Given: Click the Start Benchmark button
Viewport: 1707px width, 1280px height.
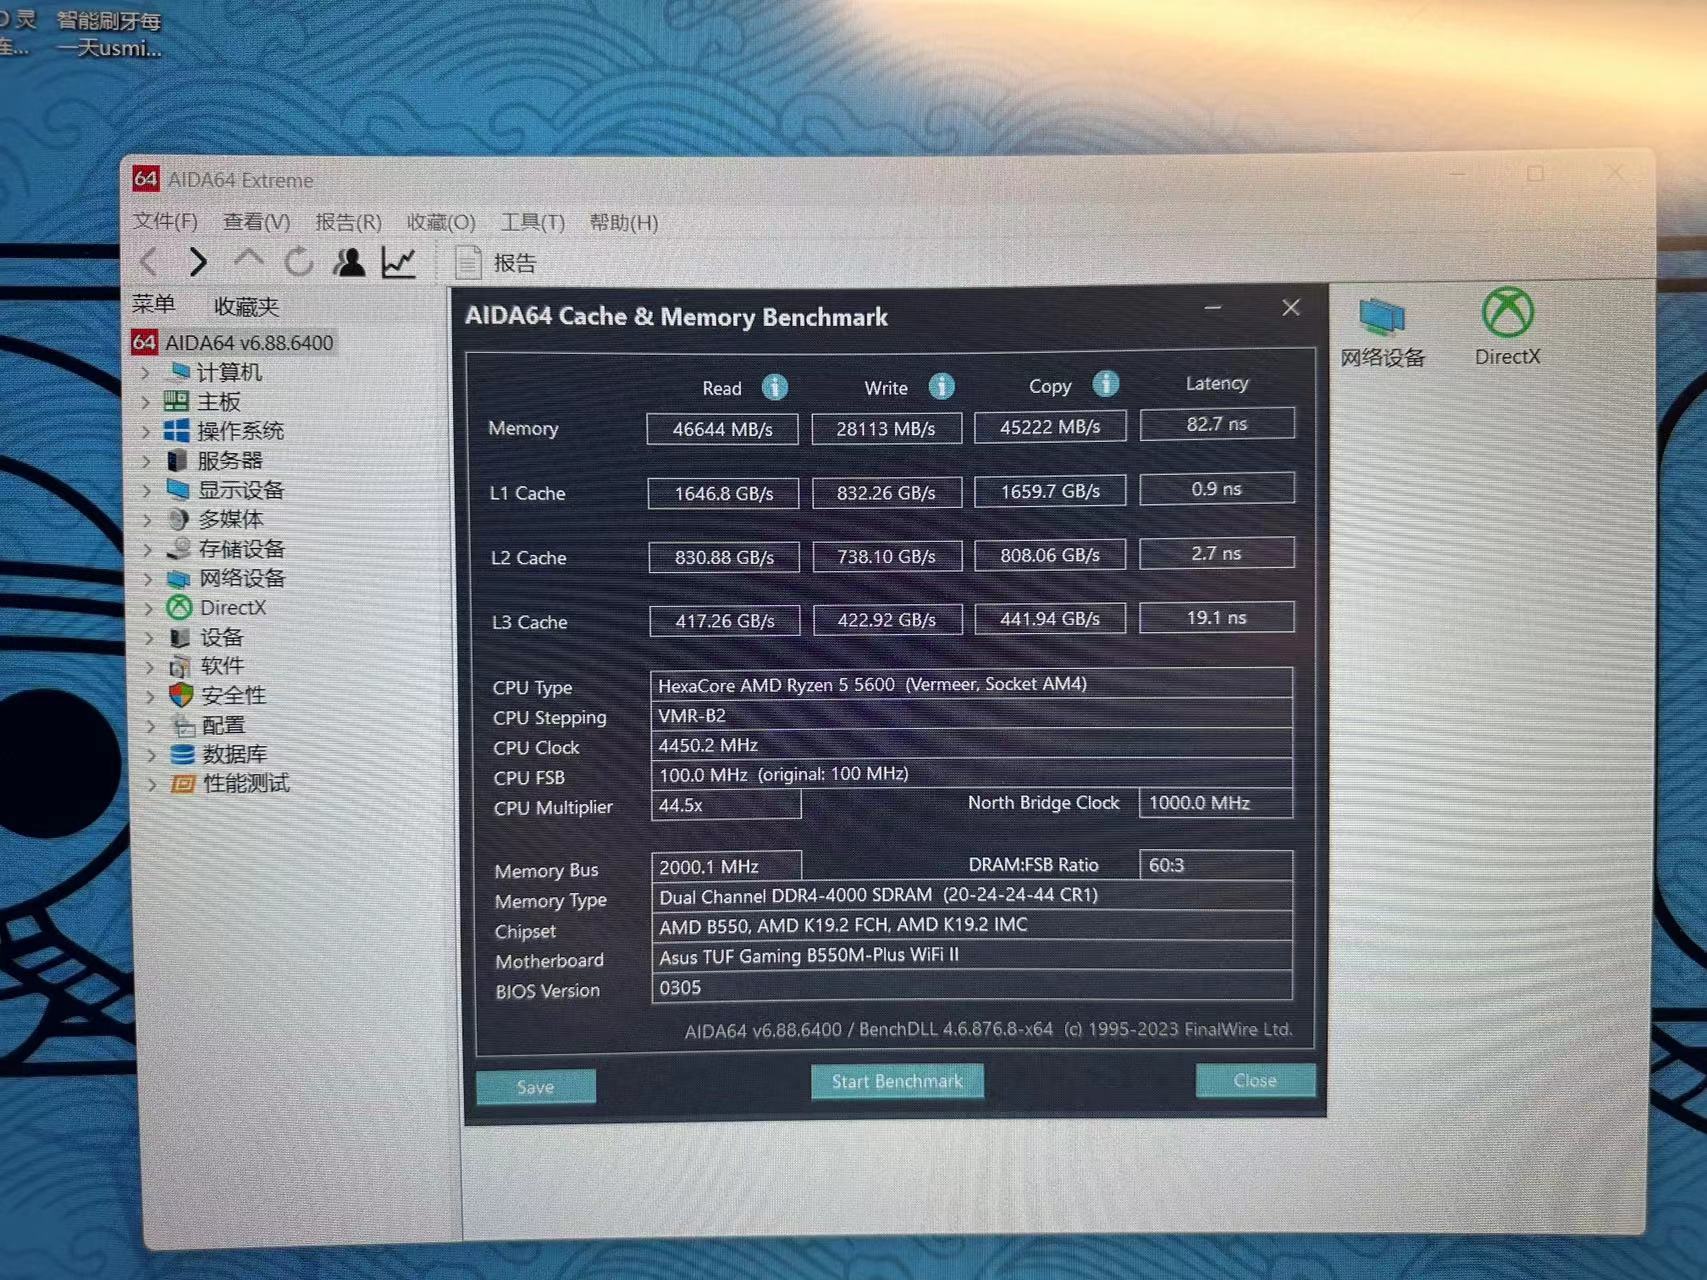Looking at the screenshot, I should tap(896, 1081).
